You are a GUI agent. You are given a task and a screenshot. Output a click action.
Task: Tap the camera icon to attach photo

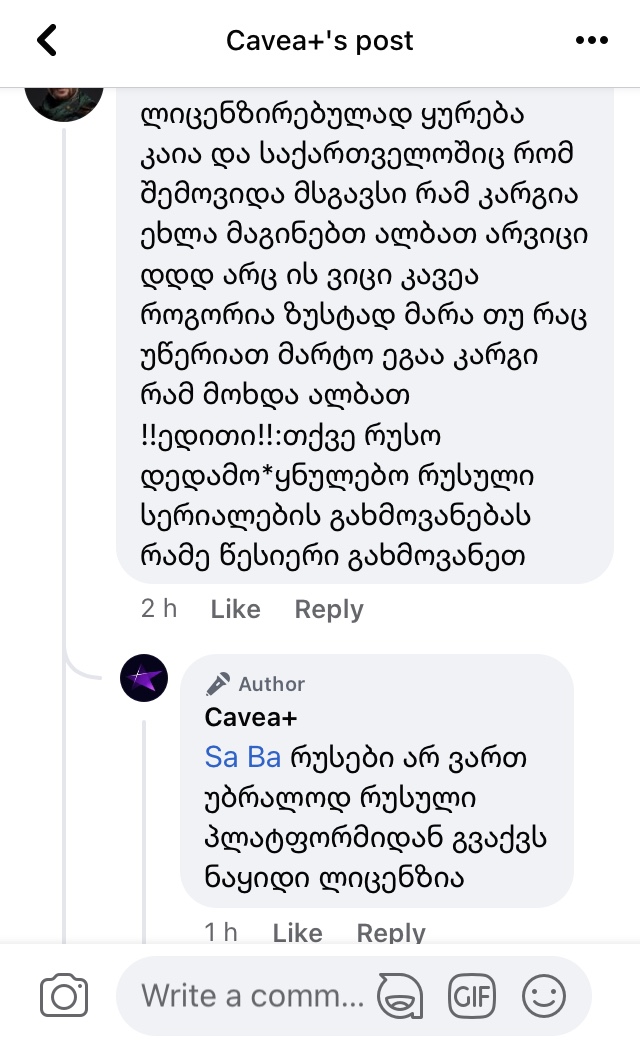[x=64, y=996]
